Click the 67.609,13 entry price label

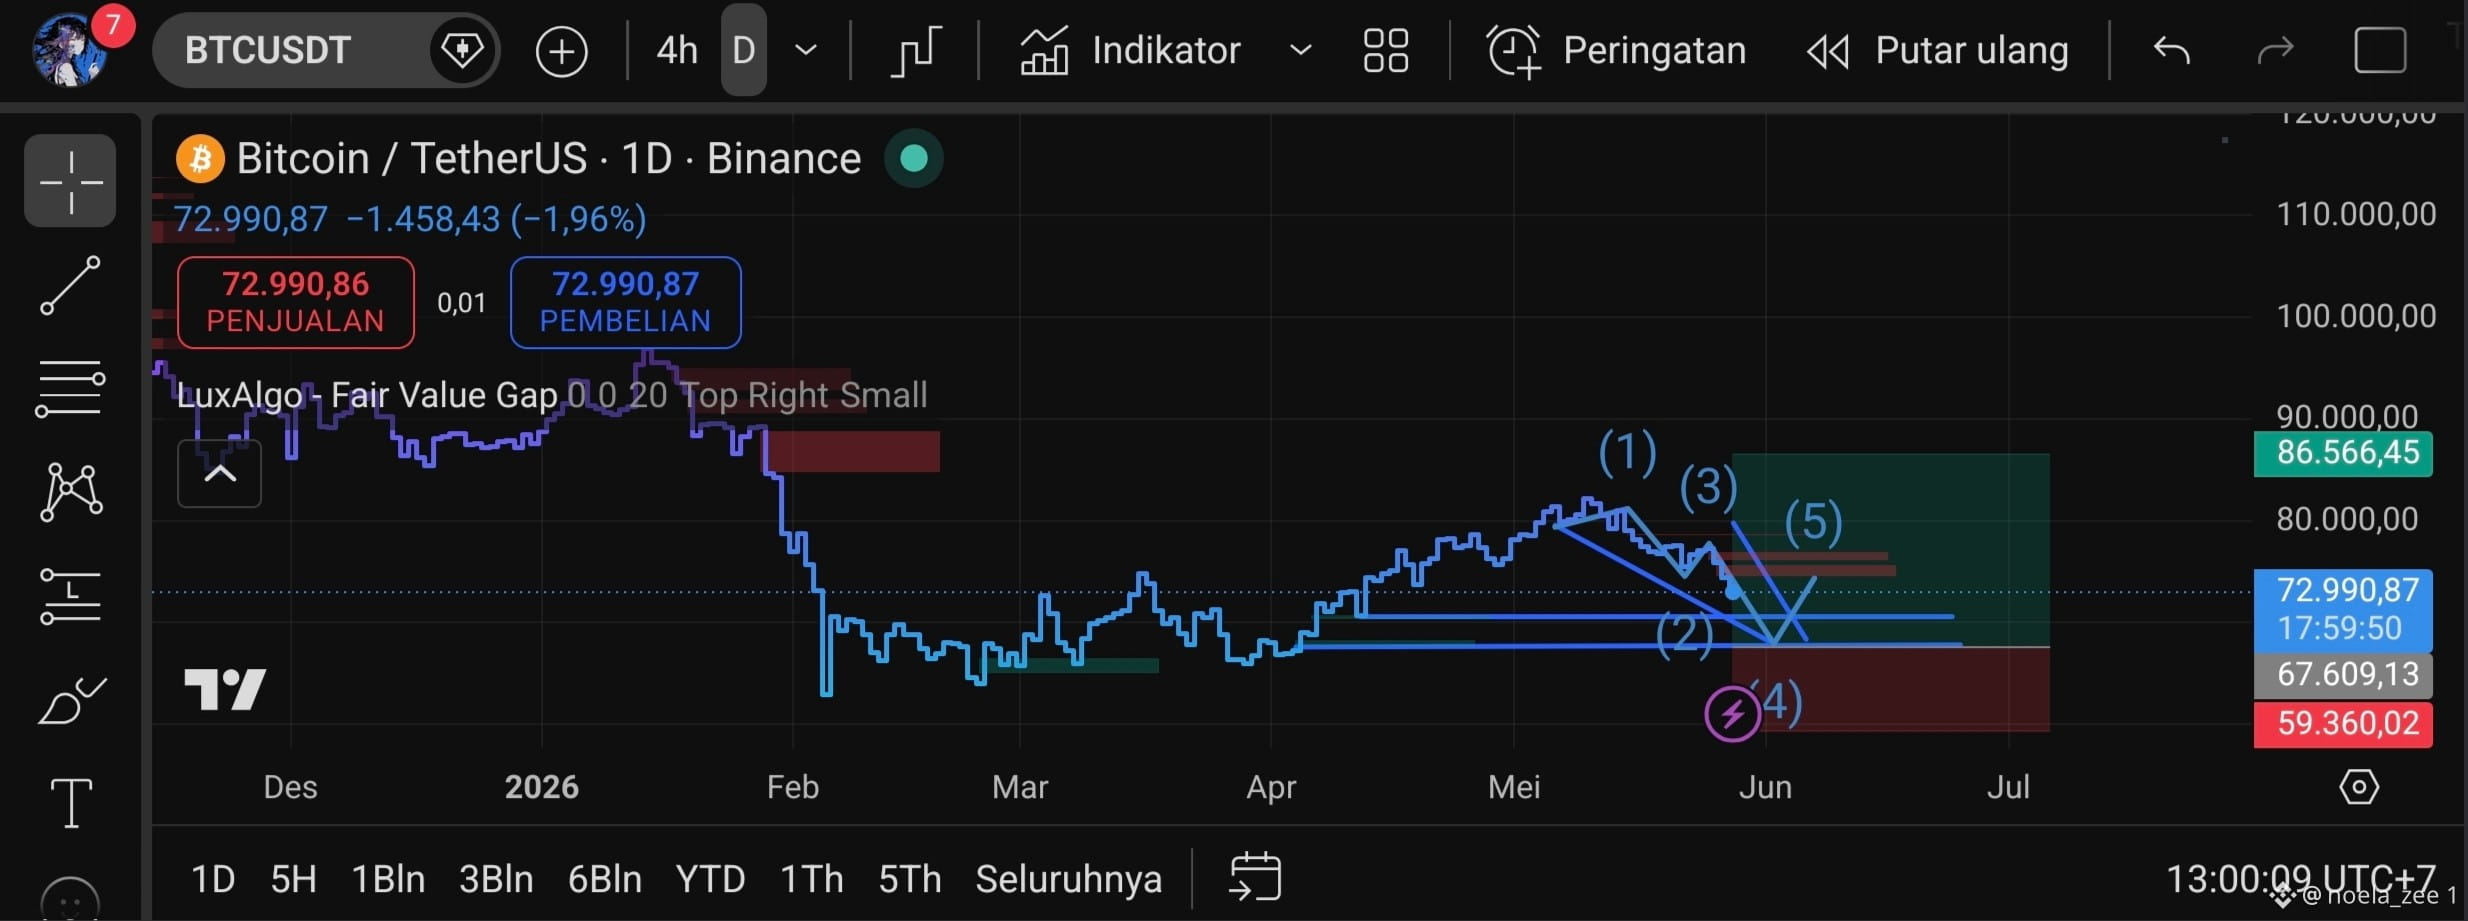(2343, 675)
